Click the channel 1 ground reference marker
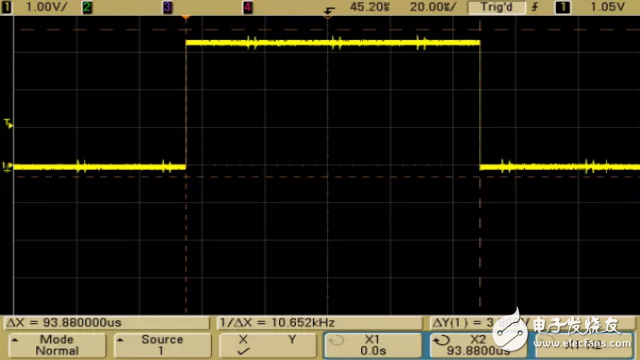The image size is (640, 360). tap(7, 166)
